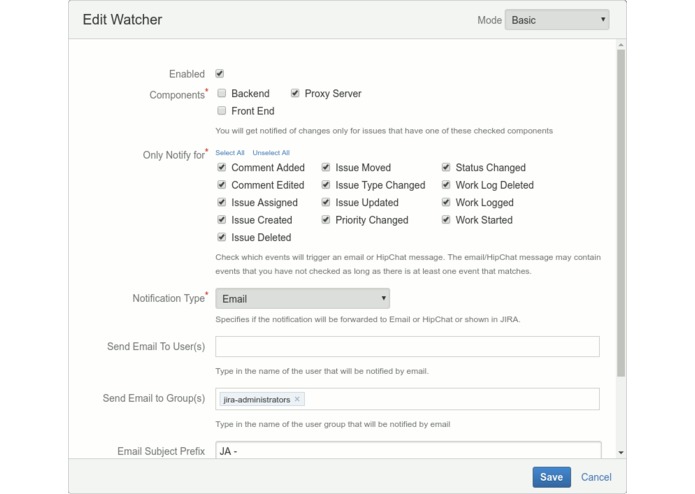Uncheck the Comment Edited event
Screen dimensions: 695x494
point(222,185)
